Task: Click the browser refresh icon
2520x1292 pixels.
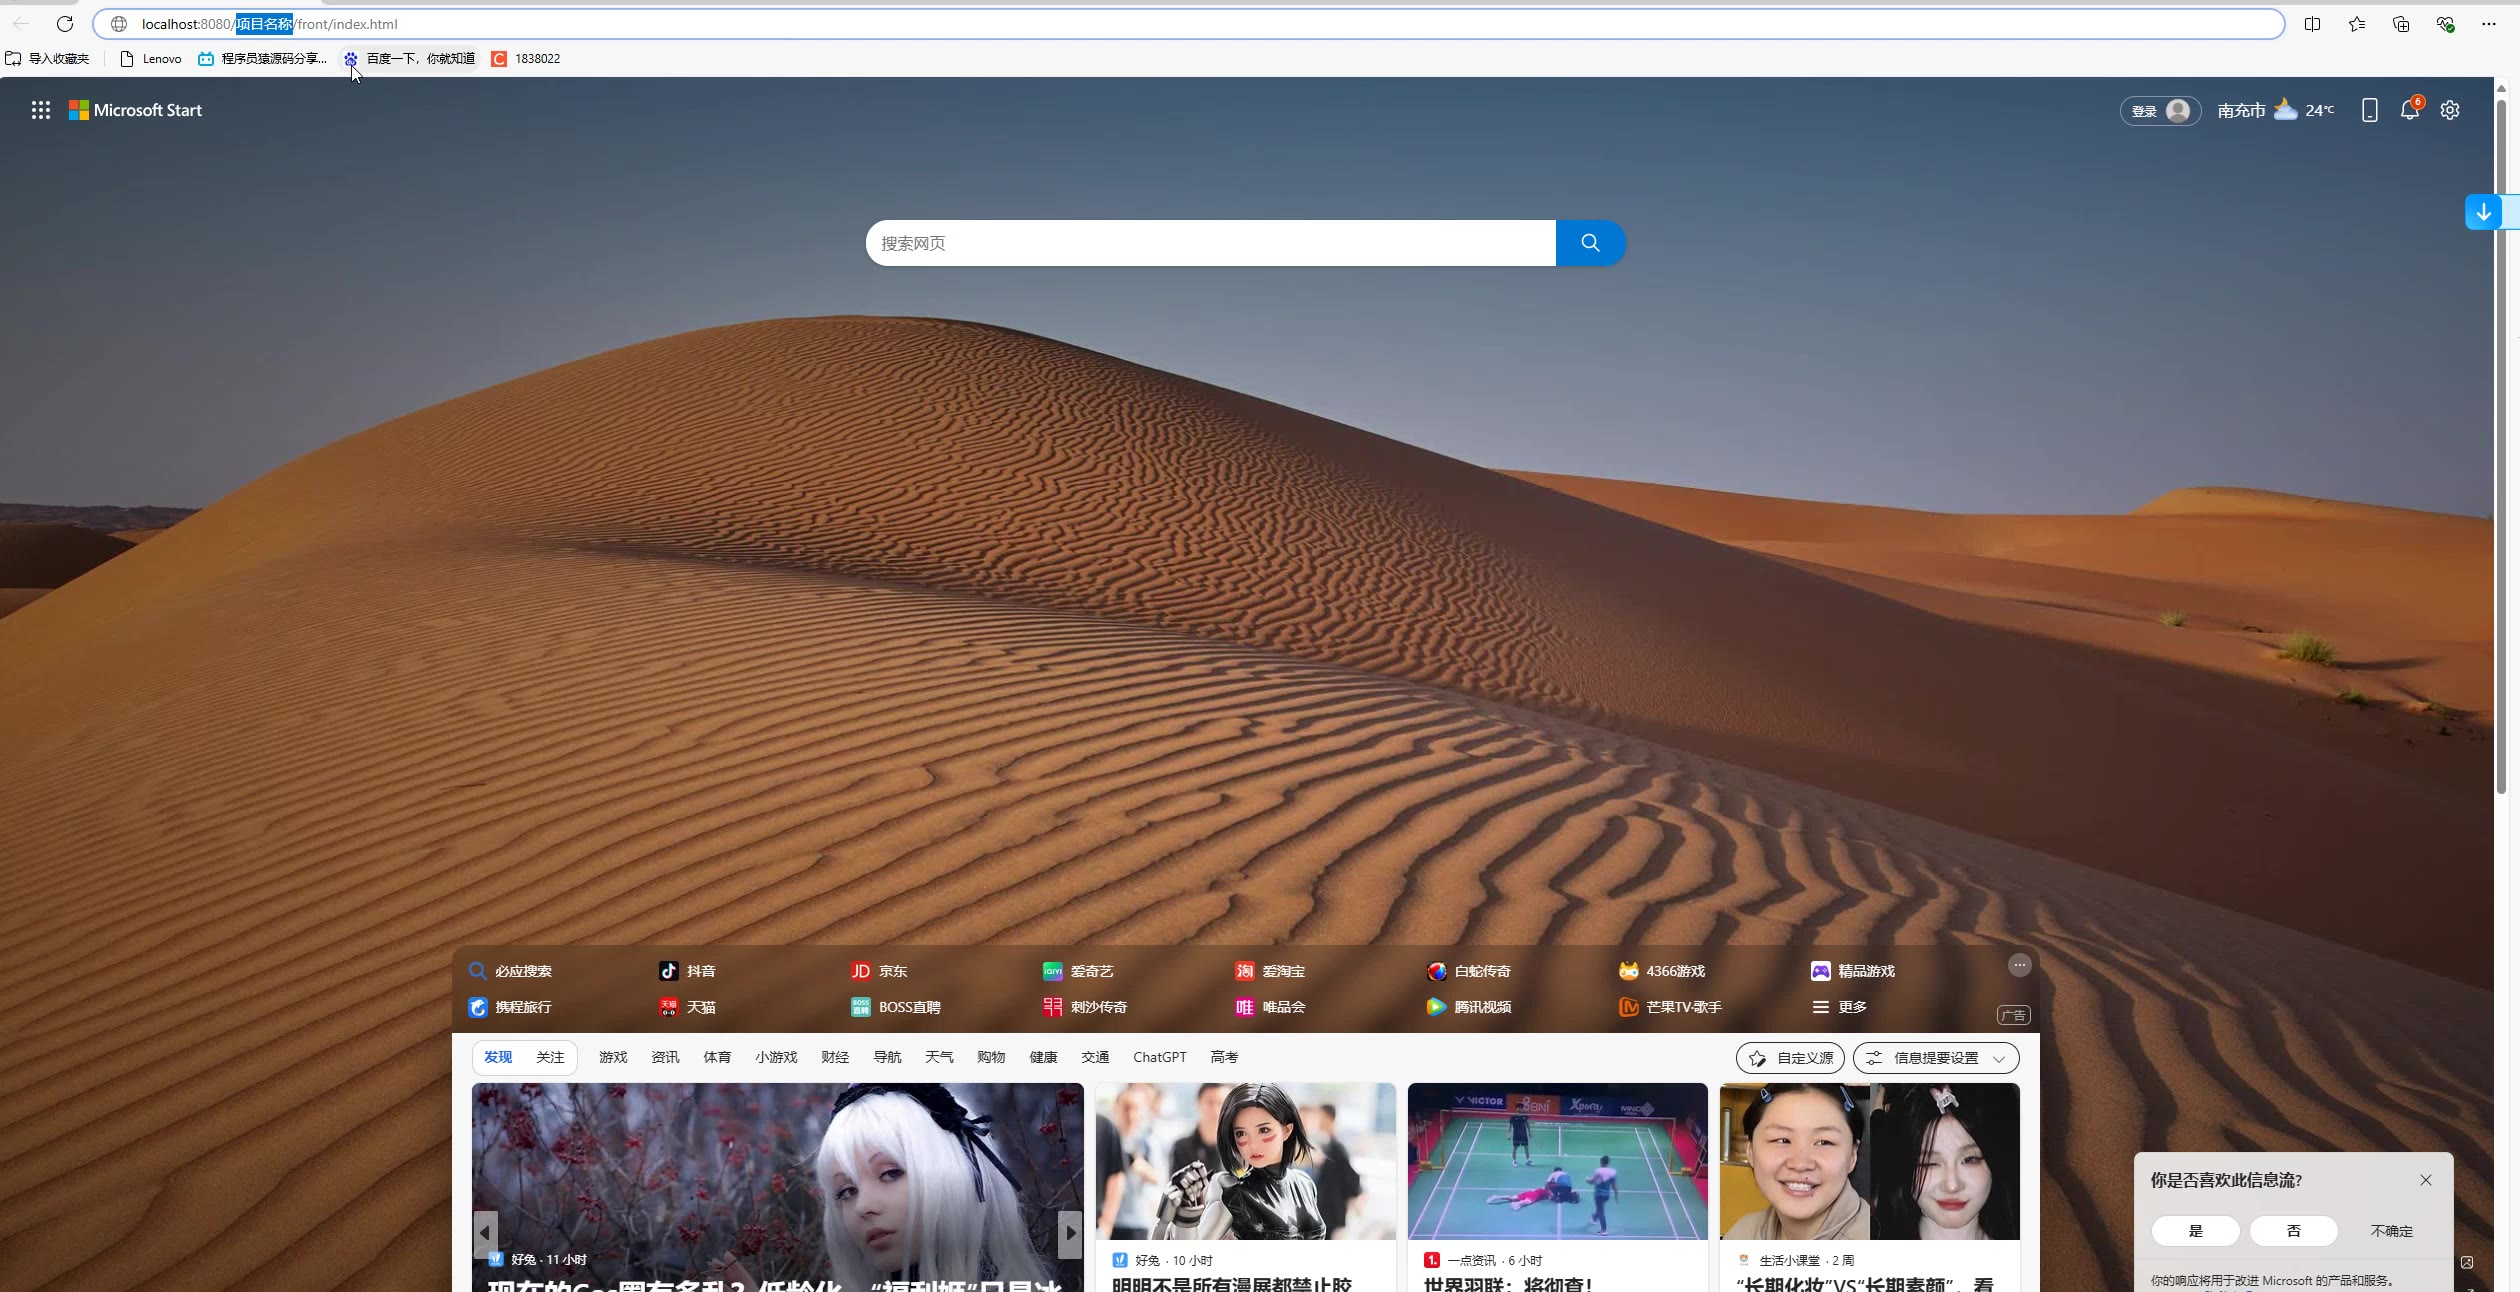Action: click(x=65, y=24)
